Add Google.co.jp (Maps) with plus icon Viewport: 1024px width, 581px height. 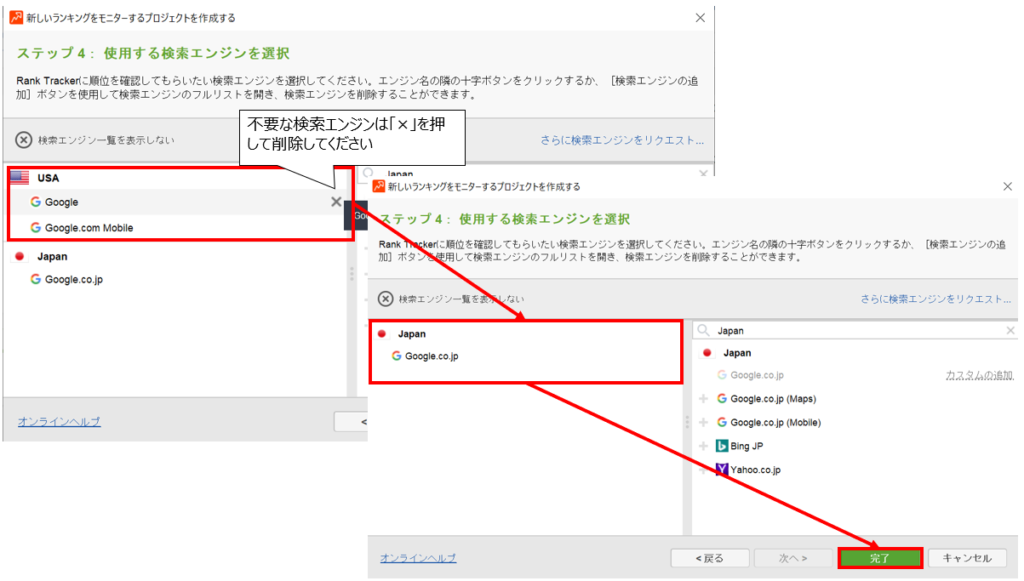703,399
